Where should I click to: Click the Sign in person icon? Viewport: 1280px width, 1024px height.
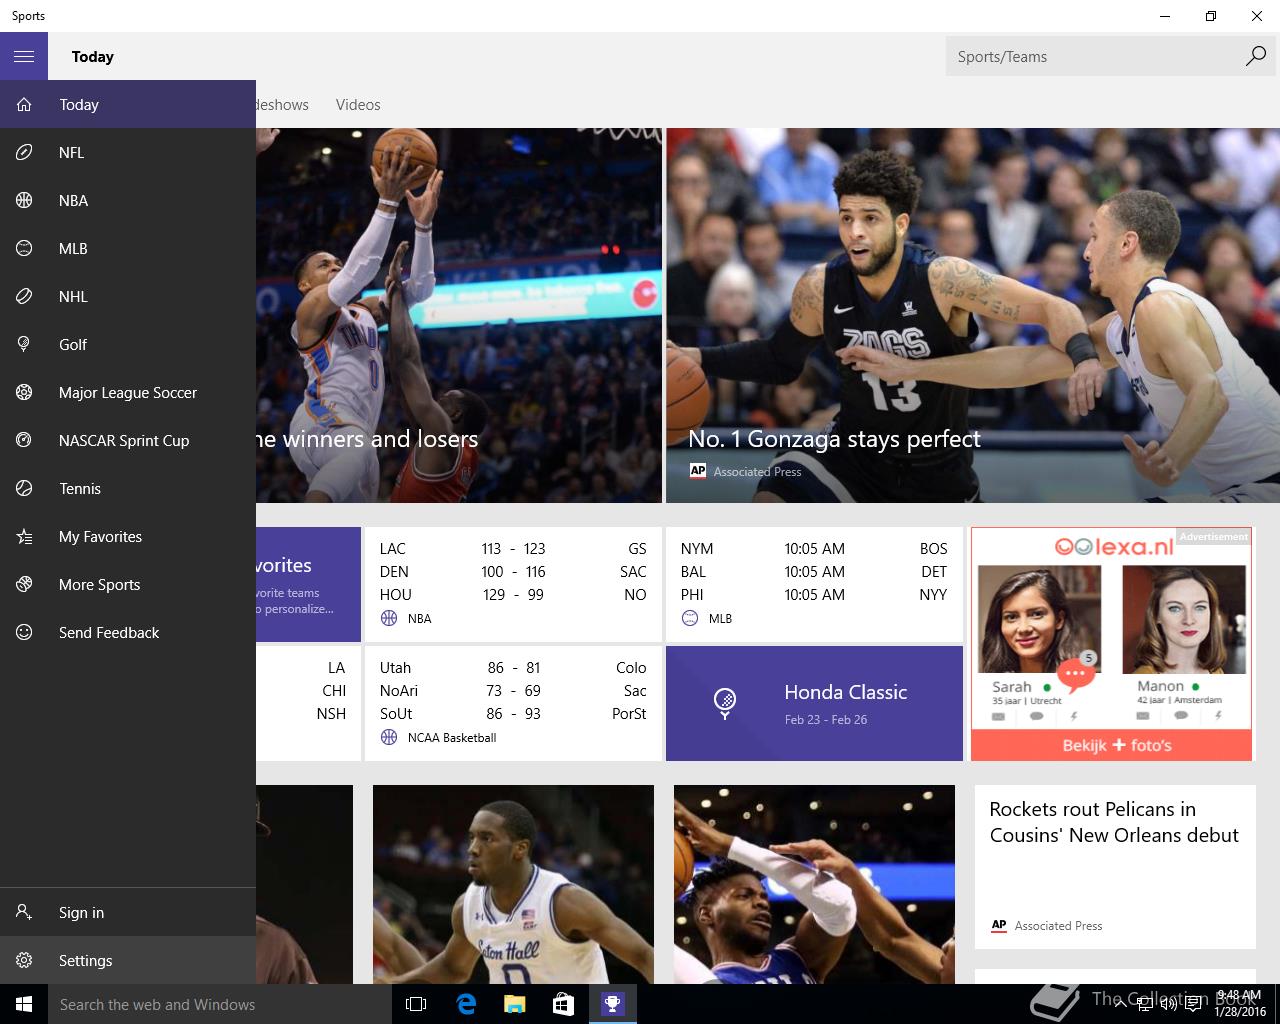point(24,912)
